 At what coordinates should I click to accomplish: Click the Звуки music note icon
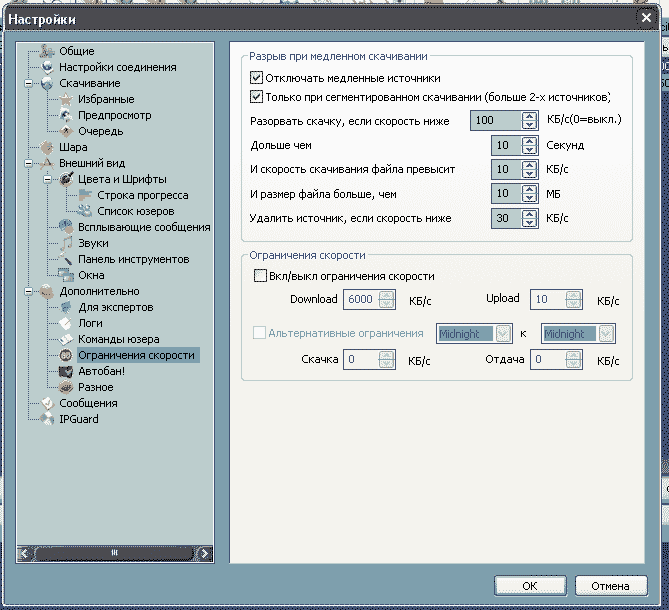point(66,243)
